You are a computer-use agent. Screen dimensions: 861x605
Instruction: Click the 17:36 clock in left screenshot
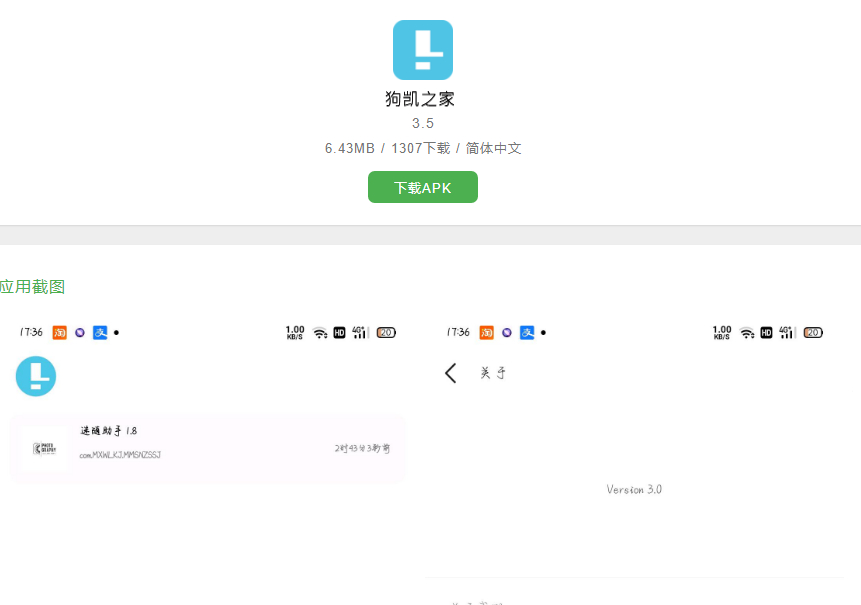point(31,332)
